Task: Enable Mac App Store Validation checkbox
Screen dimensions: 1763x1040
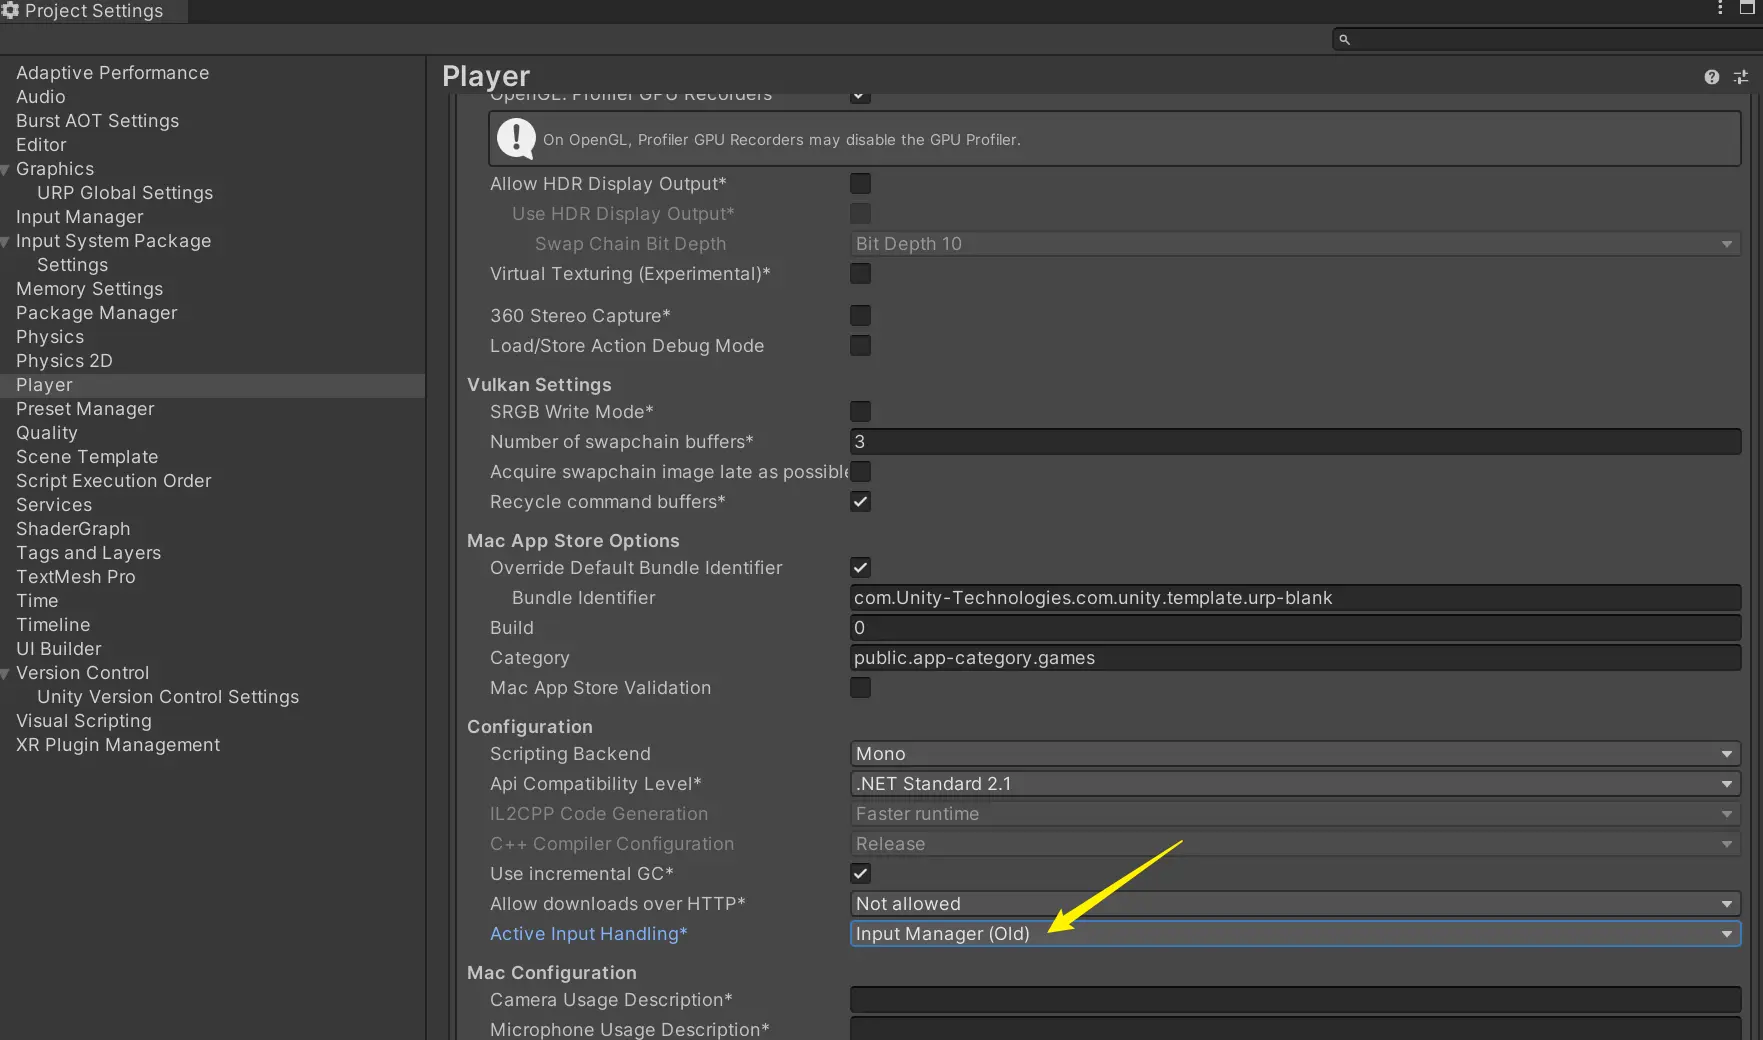Action: pos(860,688)
